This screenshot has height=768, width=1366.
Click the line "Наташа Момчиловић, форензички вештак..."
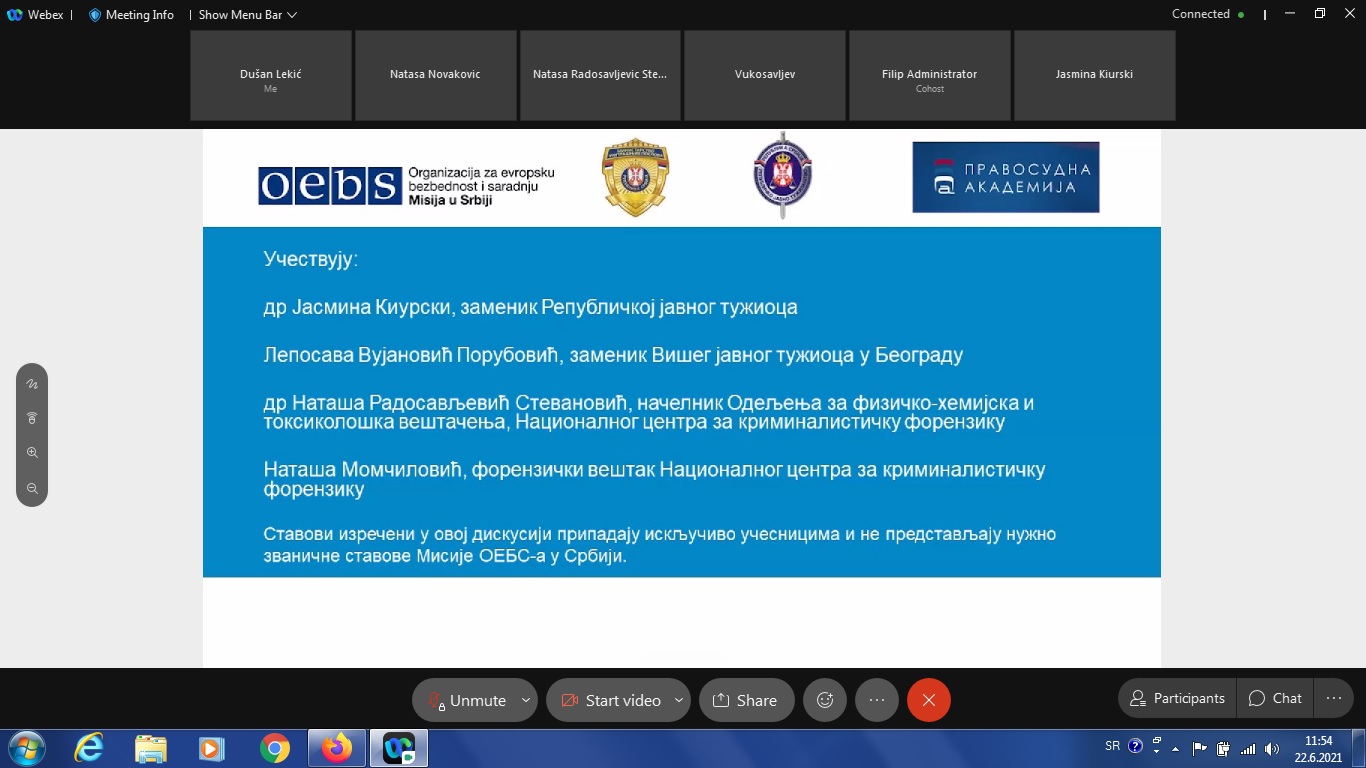[655, 480]
